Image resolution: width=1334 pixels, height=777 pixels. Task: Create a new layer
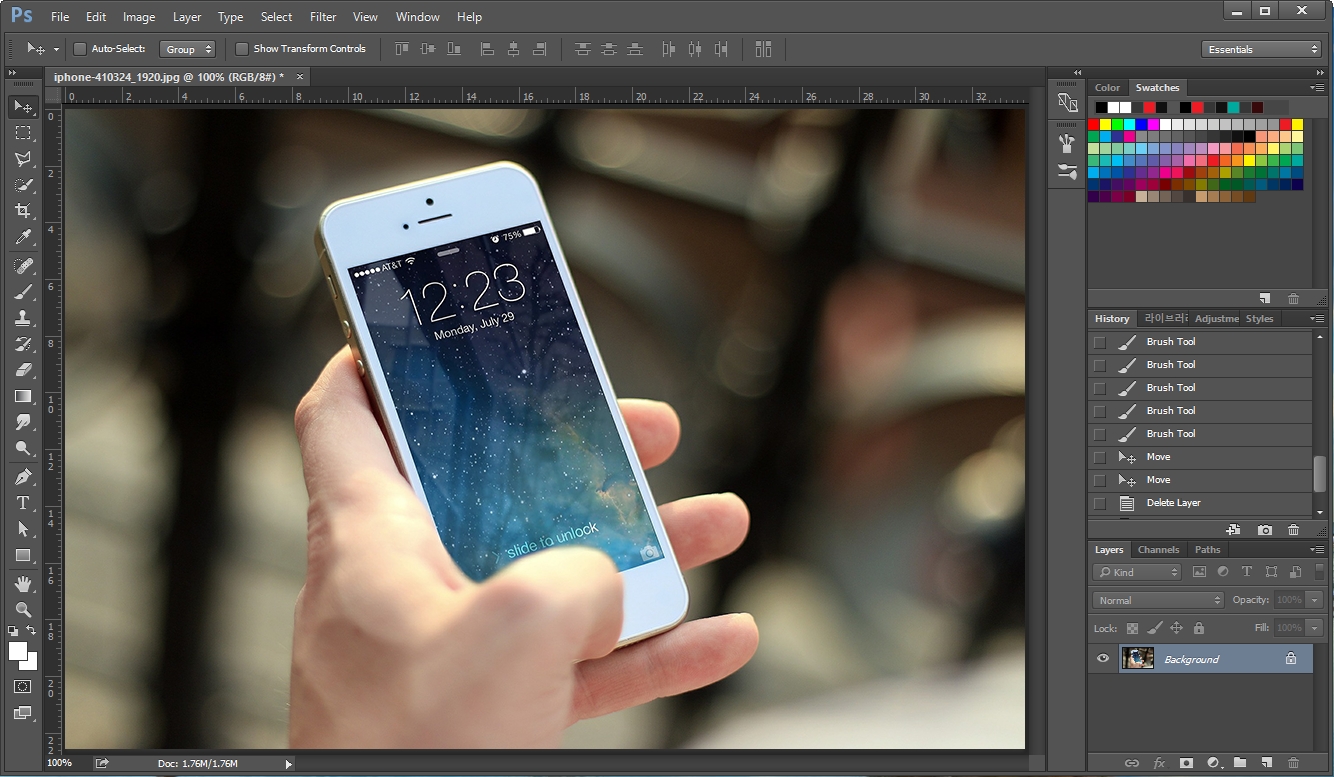(1265, 762)
